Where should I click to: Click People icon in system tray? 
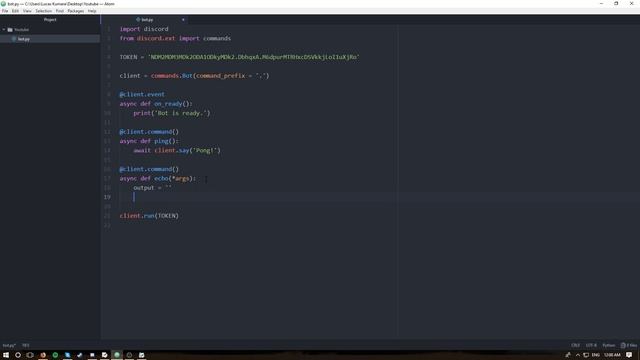click(568, 355)
